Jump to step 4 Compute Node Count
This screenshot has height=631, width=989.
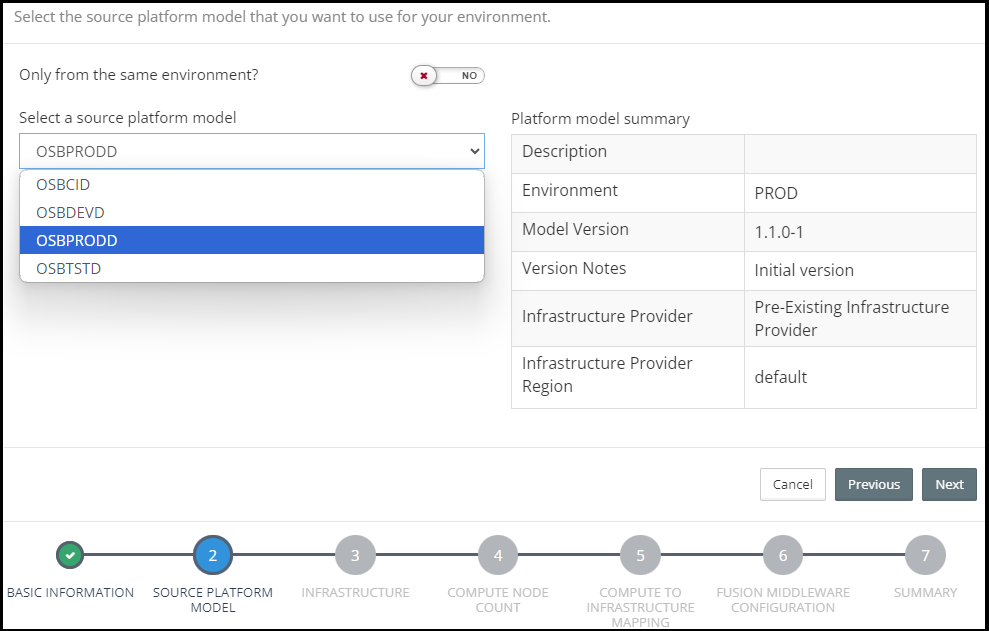tap(498, 555)
